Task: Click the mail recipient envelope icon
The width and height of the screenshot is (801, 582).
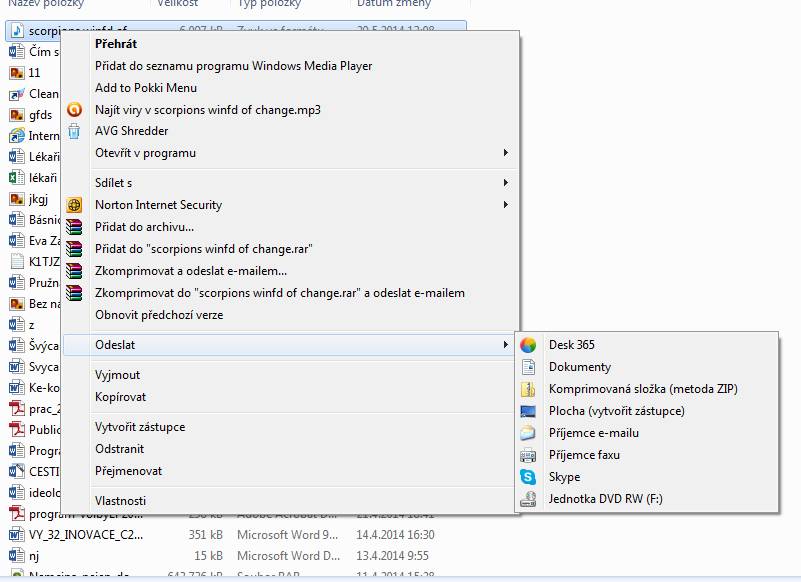Action: (x=528, y=433)
